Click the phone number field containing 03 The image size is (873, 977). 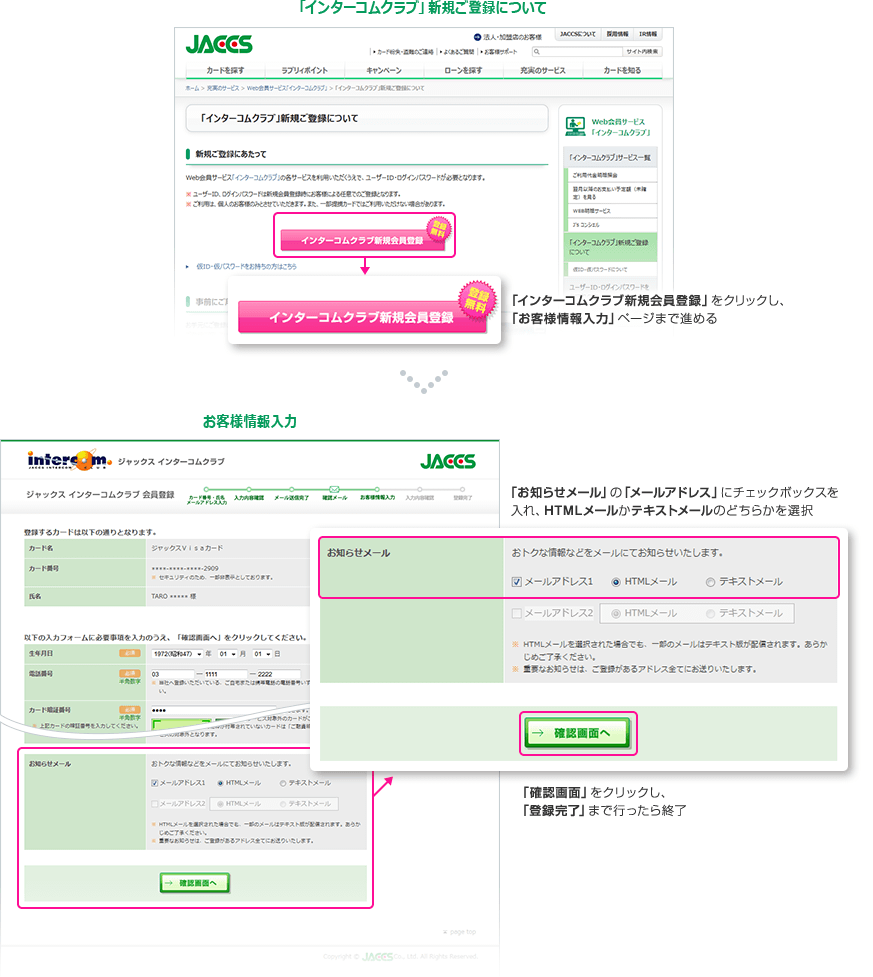[x=172, y=674]
